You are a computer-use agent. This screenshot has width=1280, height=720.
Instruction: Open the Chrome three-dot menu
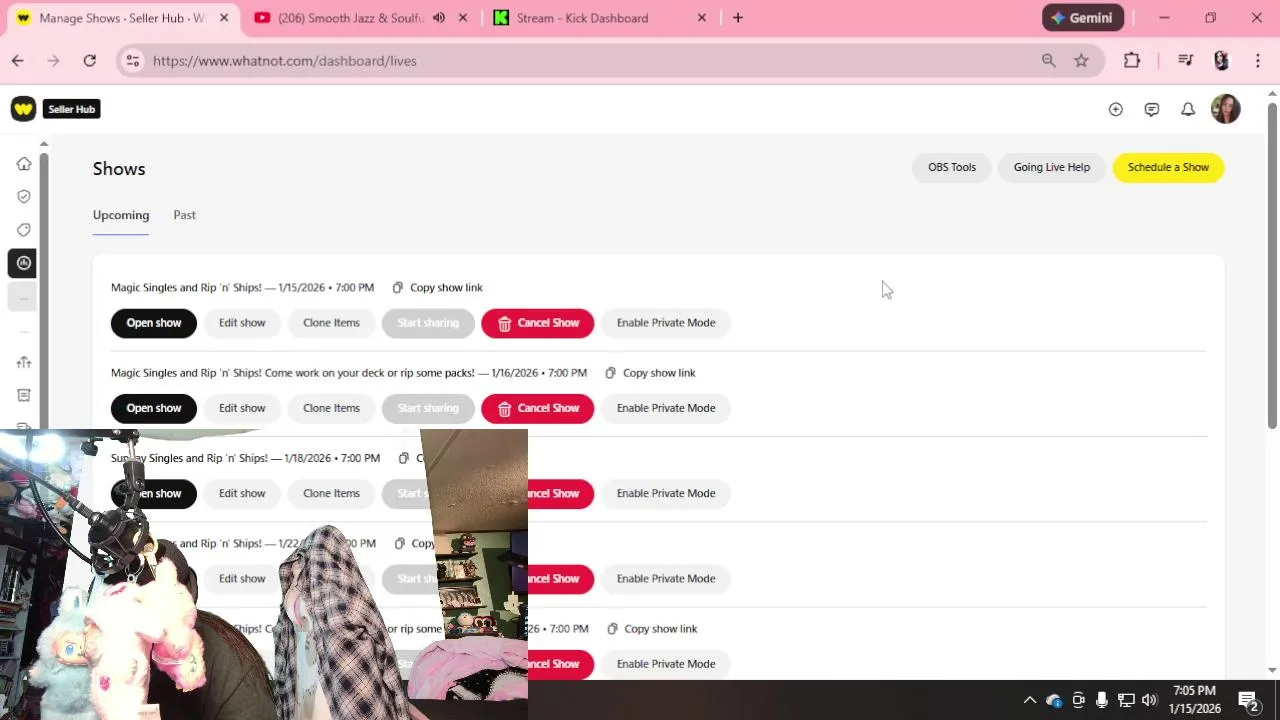pyautogui.click(x=1258, y=61)
